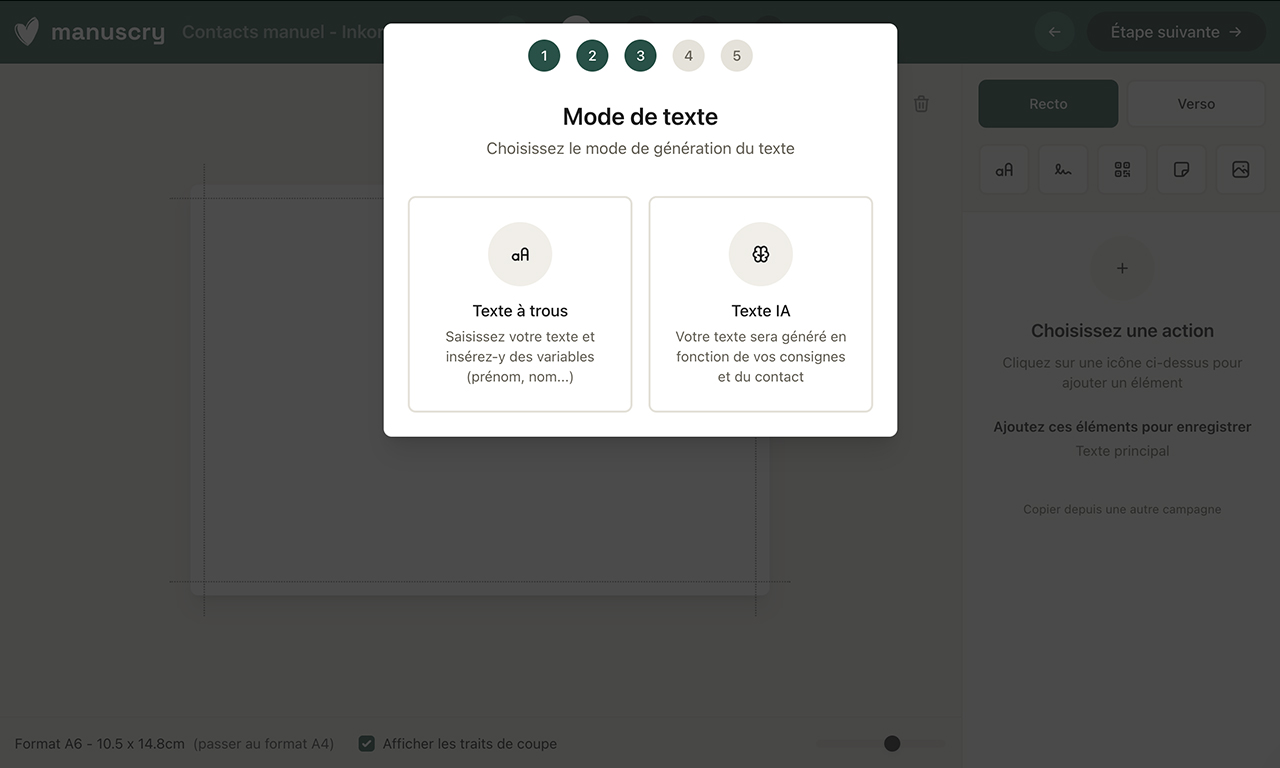
Task: Click the text tool icon in sidebar
Action: click(1004, 170)
